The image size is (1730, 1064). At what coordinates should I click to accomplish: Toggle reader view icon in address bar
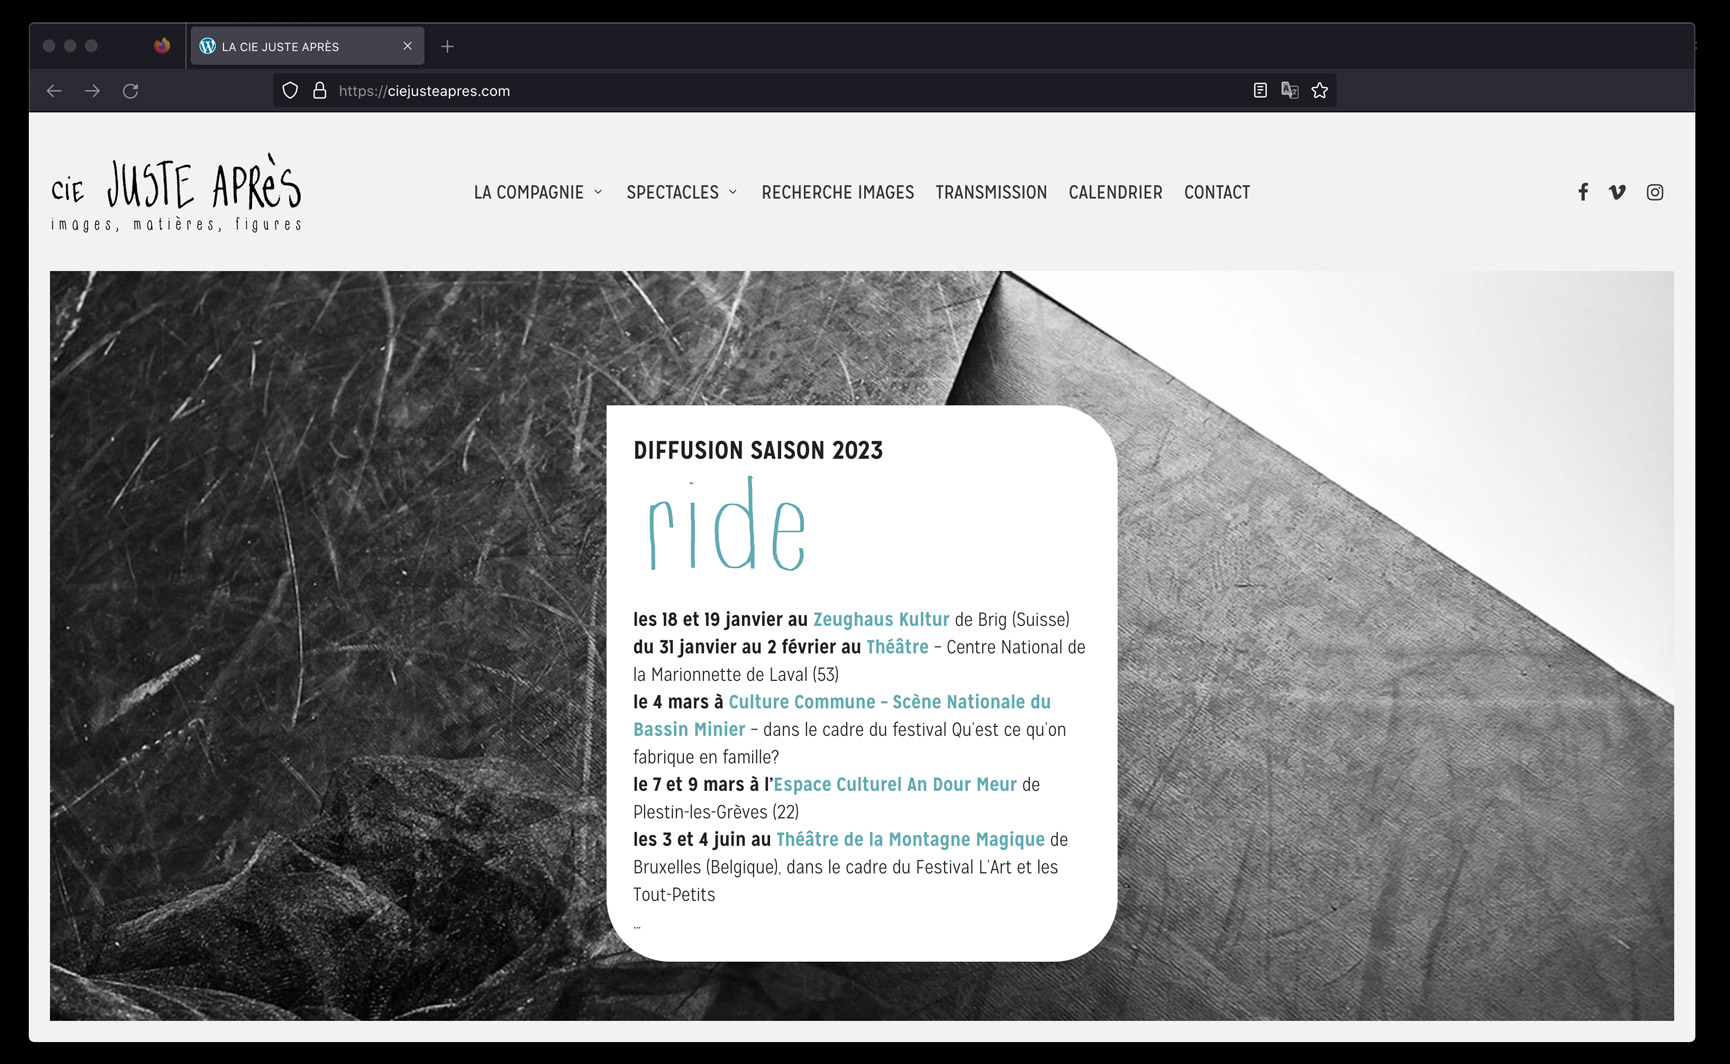tap(1260, 91)
